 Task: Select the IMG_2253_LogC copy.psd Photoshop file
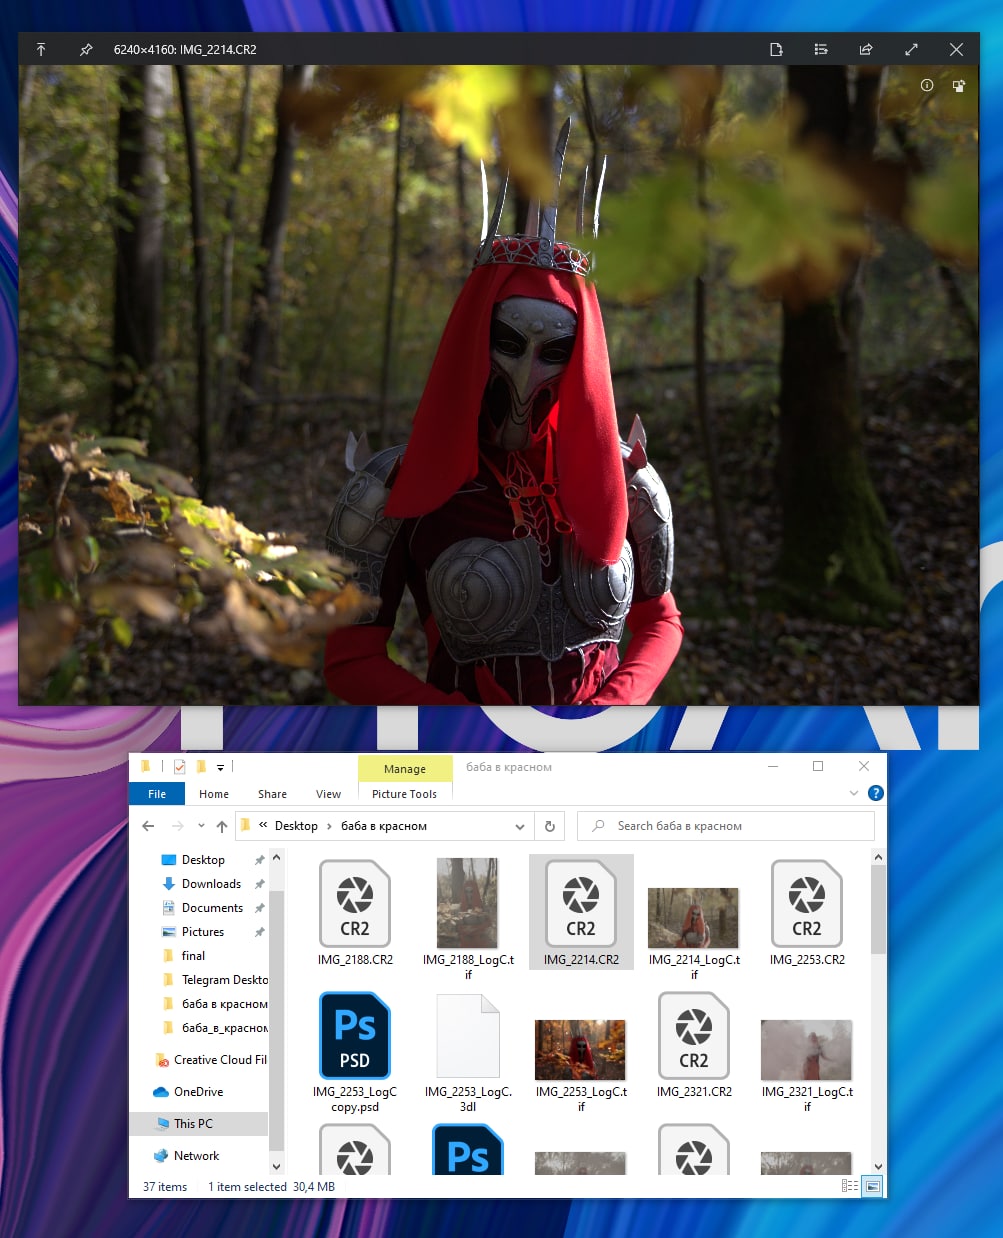click(355, 1035)
